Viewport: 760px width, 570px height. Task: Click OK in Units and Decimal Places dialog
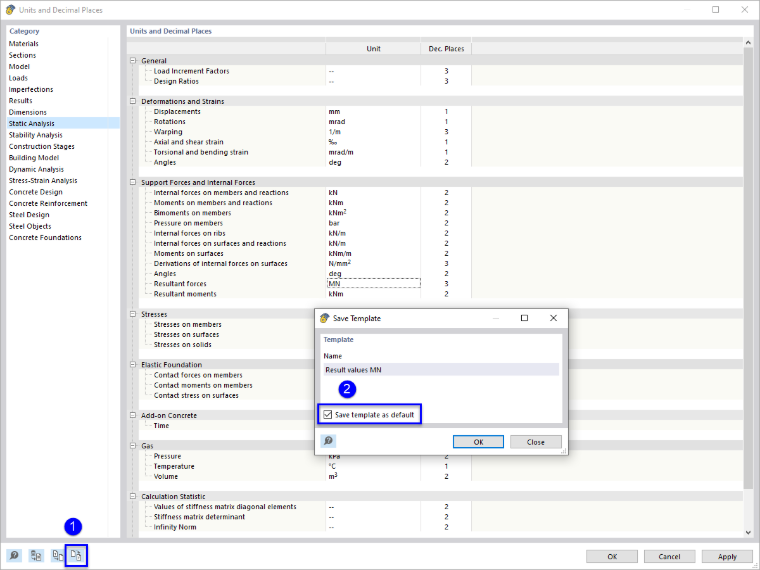(x=612, y=556)
